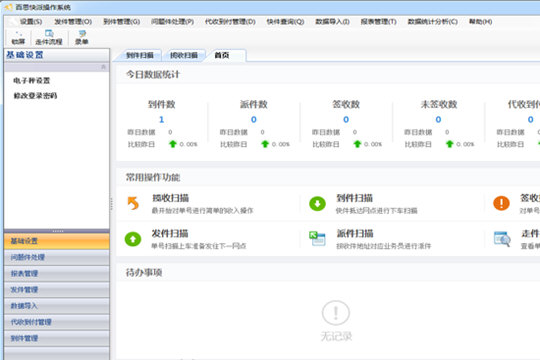Open the 设置(S) menu
This screenshot has height=360, width=540.
pos(31,22)
